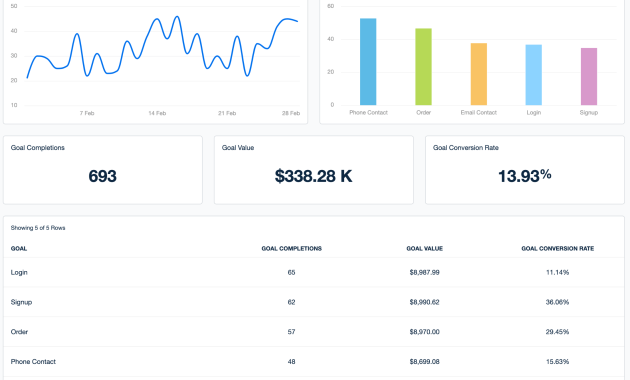This screenshot has width=630, height=380.
Task: Click Login goal value $8,987.99
Action: (424, 272)
